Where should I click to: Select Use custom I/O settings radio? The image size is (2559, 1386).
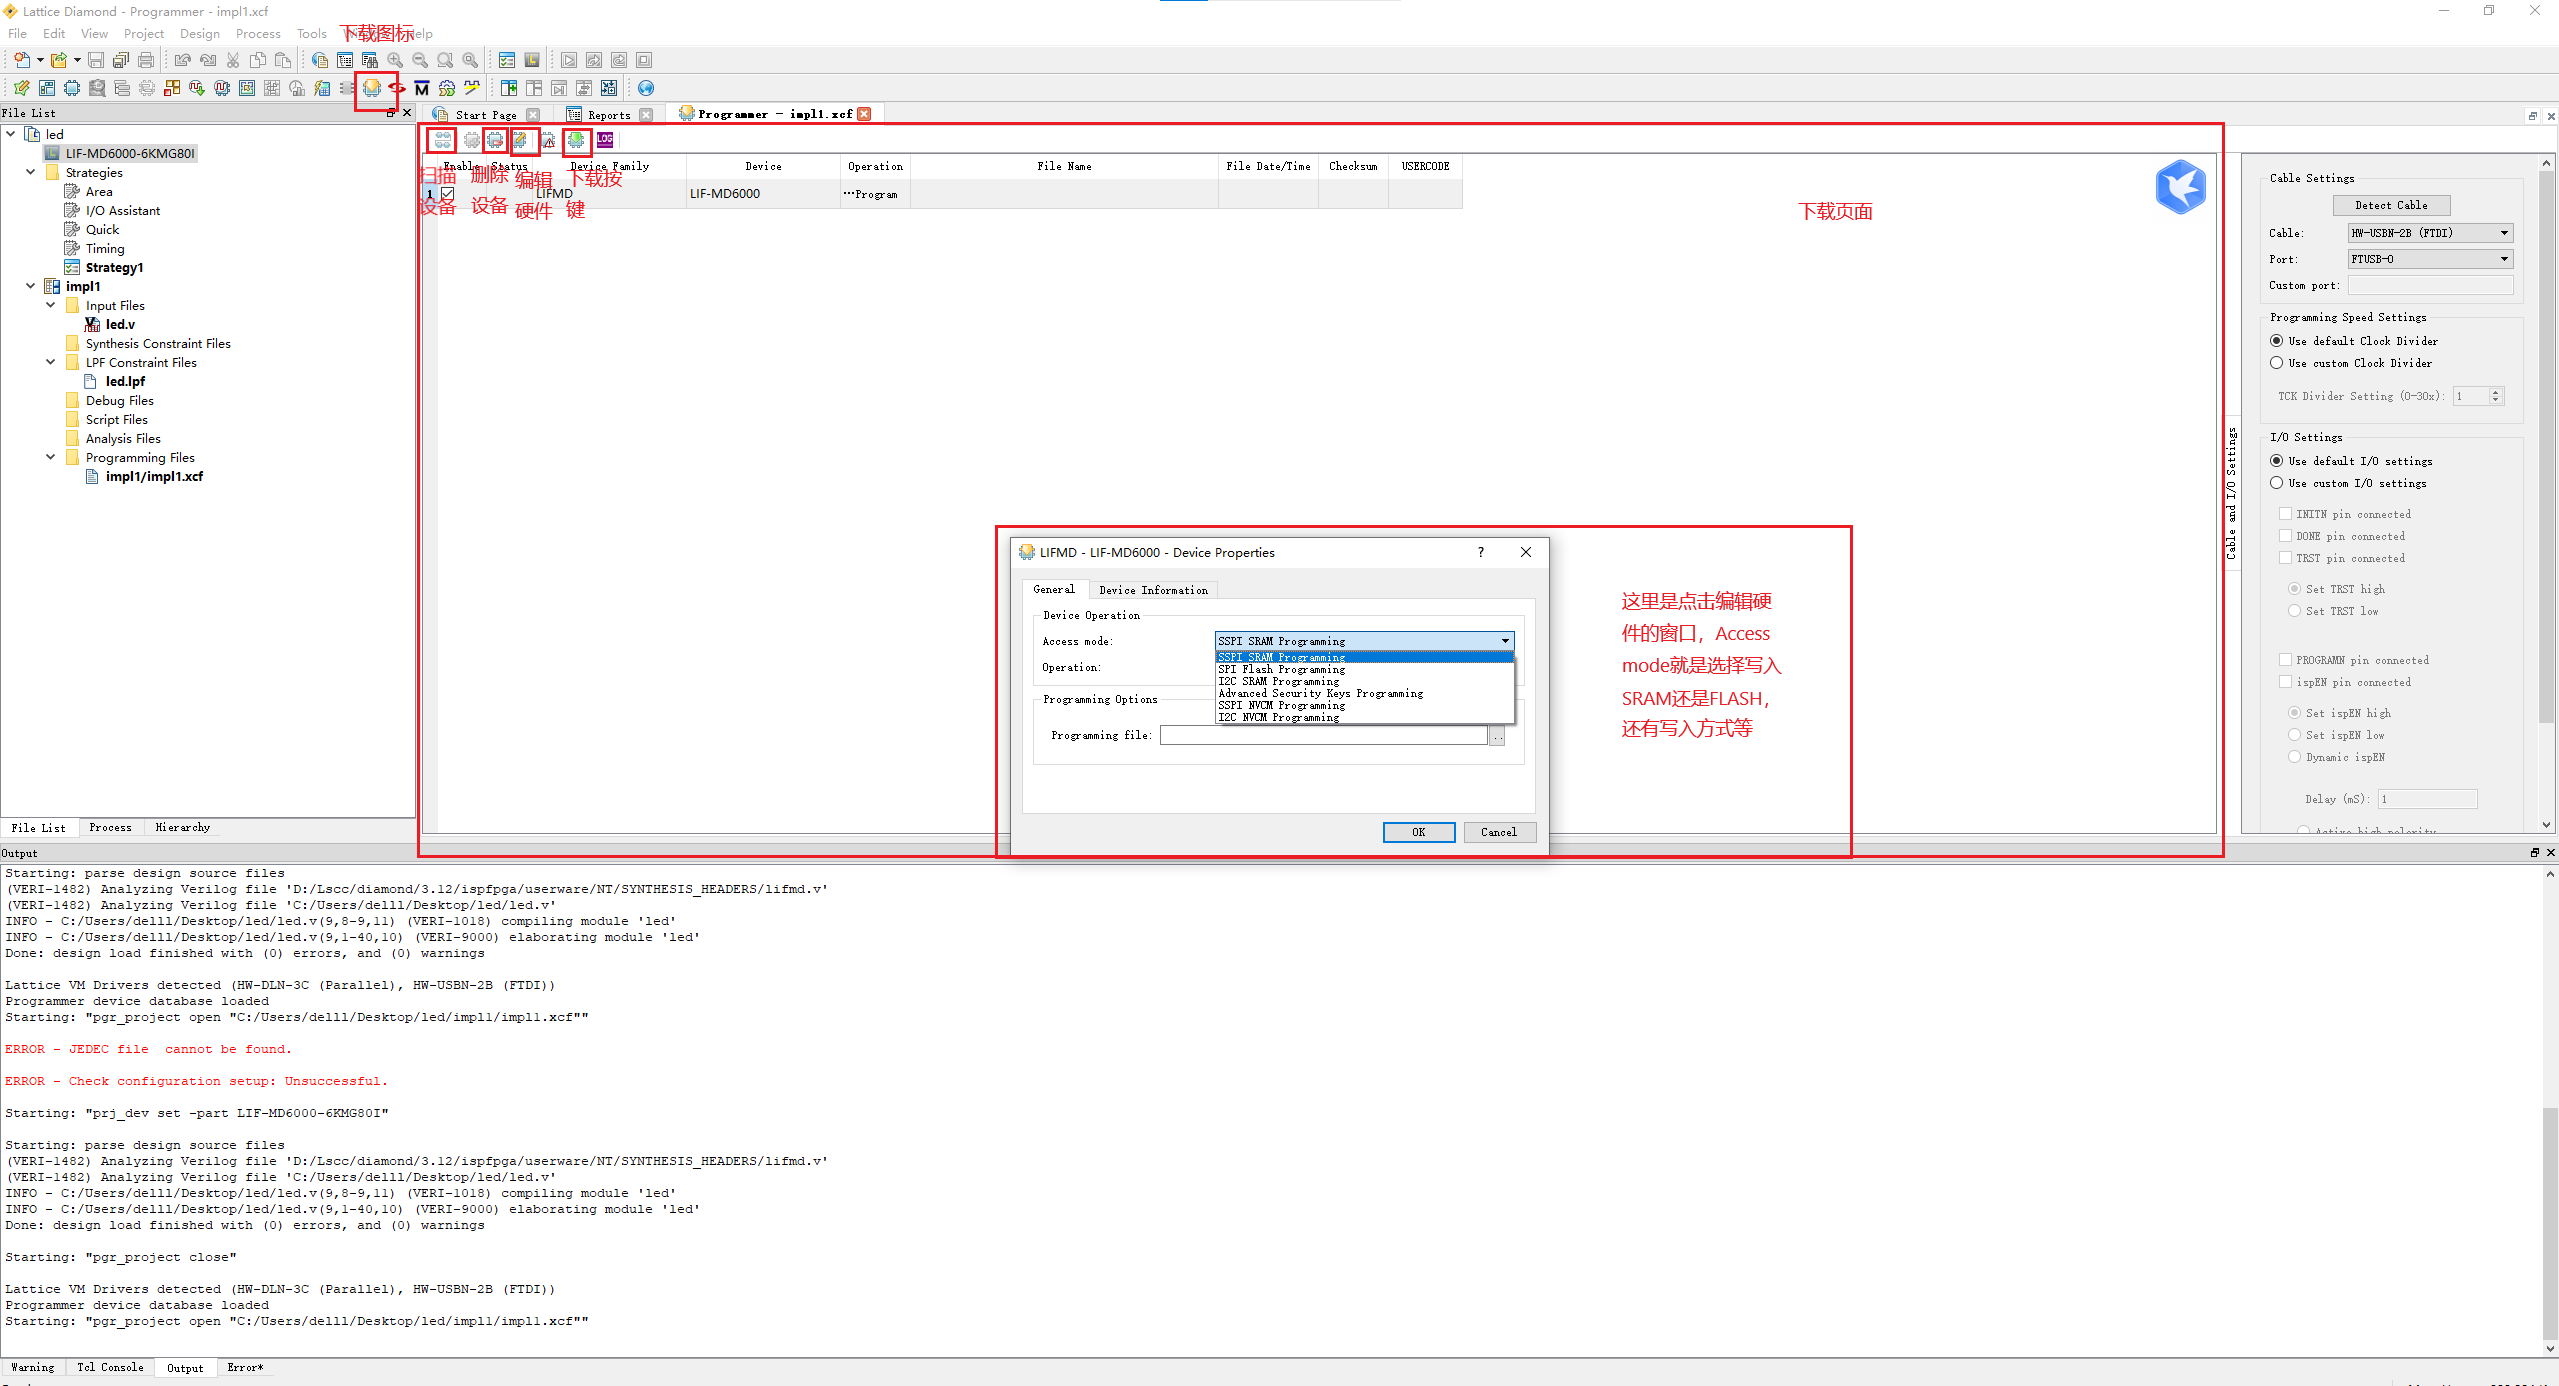click(x=2277, y=483)
